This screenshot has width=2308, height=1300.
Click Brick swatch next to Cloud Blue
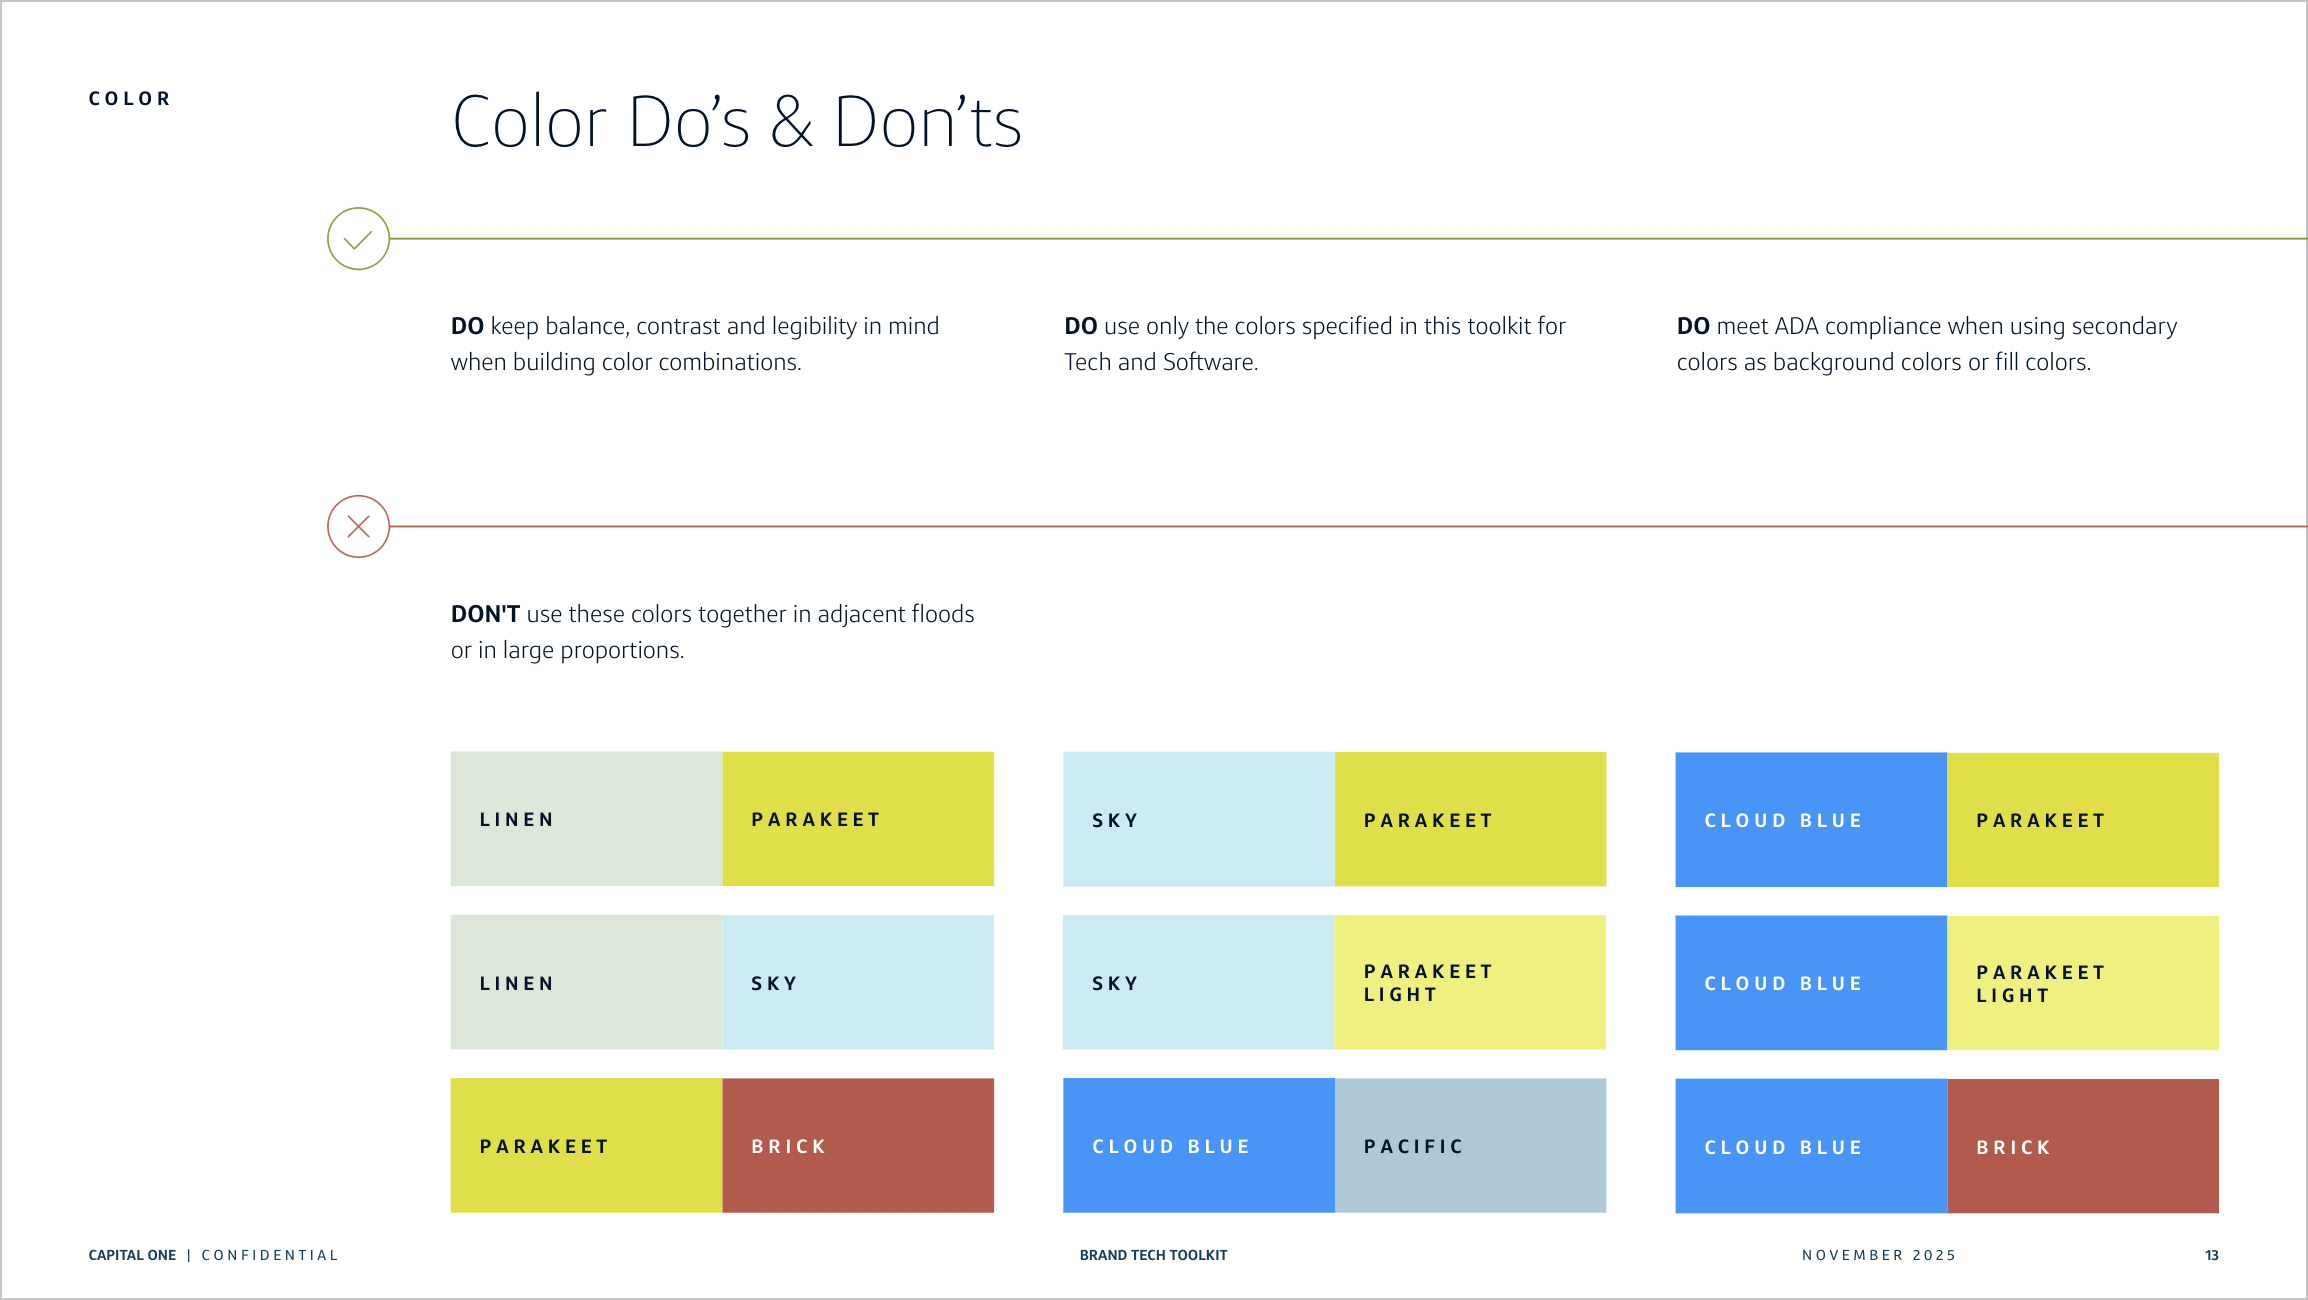tap(2082, 1147)
